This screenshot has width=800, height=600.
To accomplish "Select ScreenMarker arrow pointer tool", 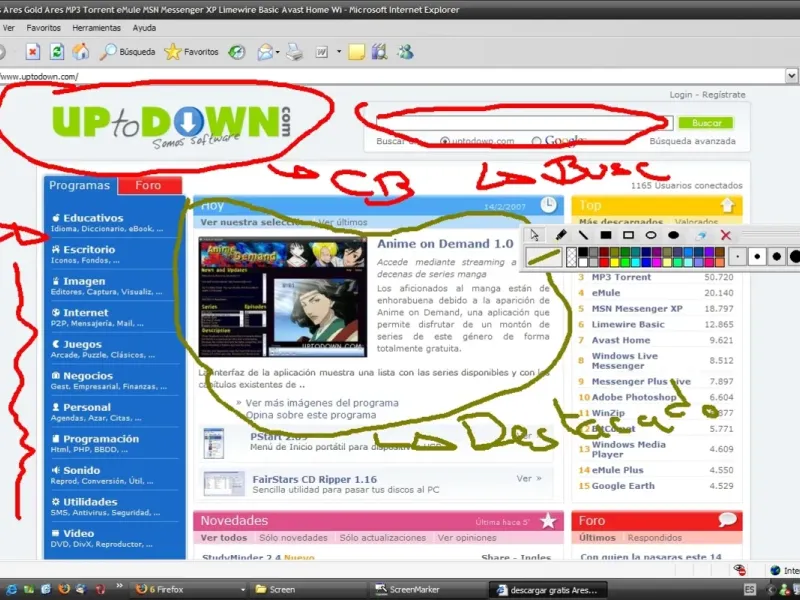I will click(x=534, y=235).
